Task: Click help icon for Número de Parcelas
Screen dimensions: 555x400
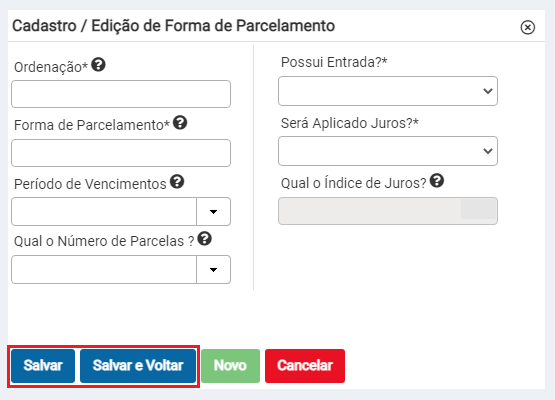Action: coord(204,239)
